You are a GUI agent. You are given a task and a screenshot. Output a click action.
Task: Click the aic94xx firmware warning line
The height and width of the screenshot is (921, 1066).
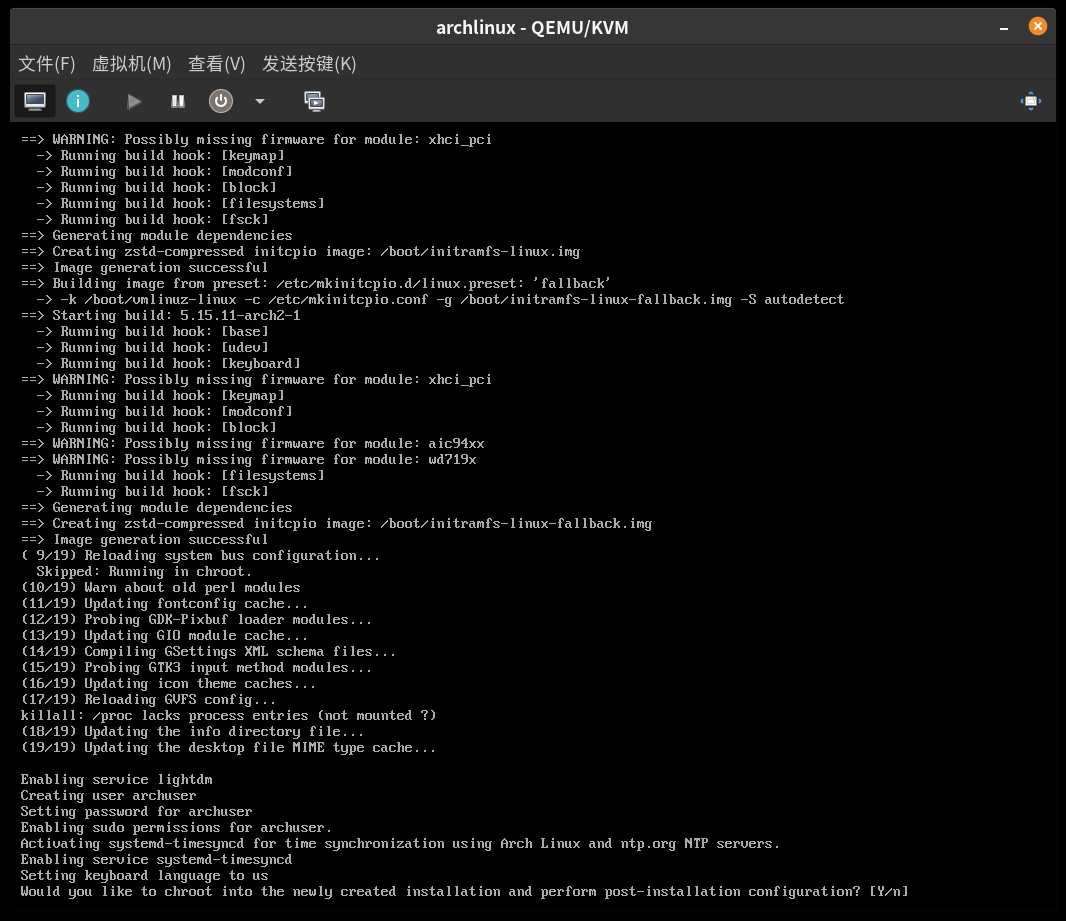click(252, 443)
